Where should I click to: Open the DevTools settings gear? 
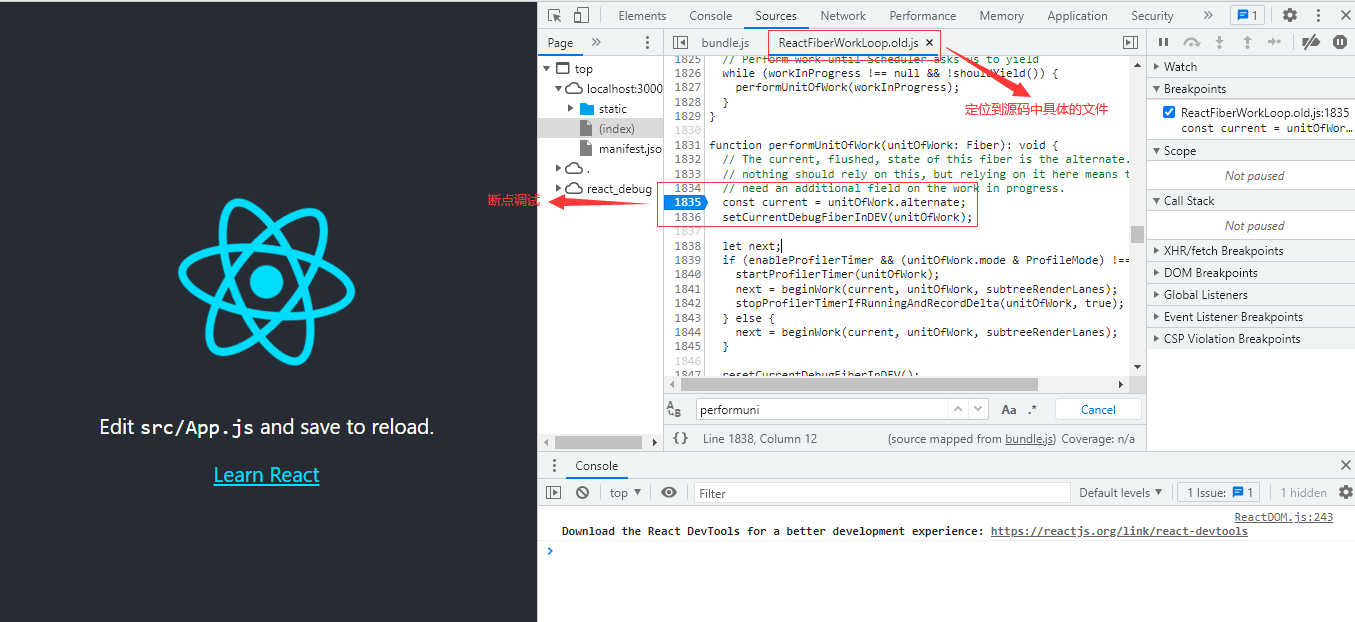tap(1290, 15)
